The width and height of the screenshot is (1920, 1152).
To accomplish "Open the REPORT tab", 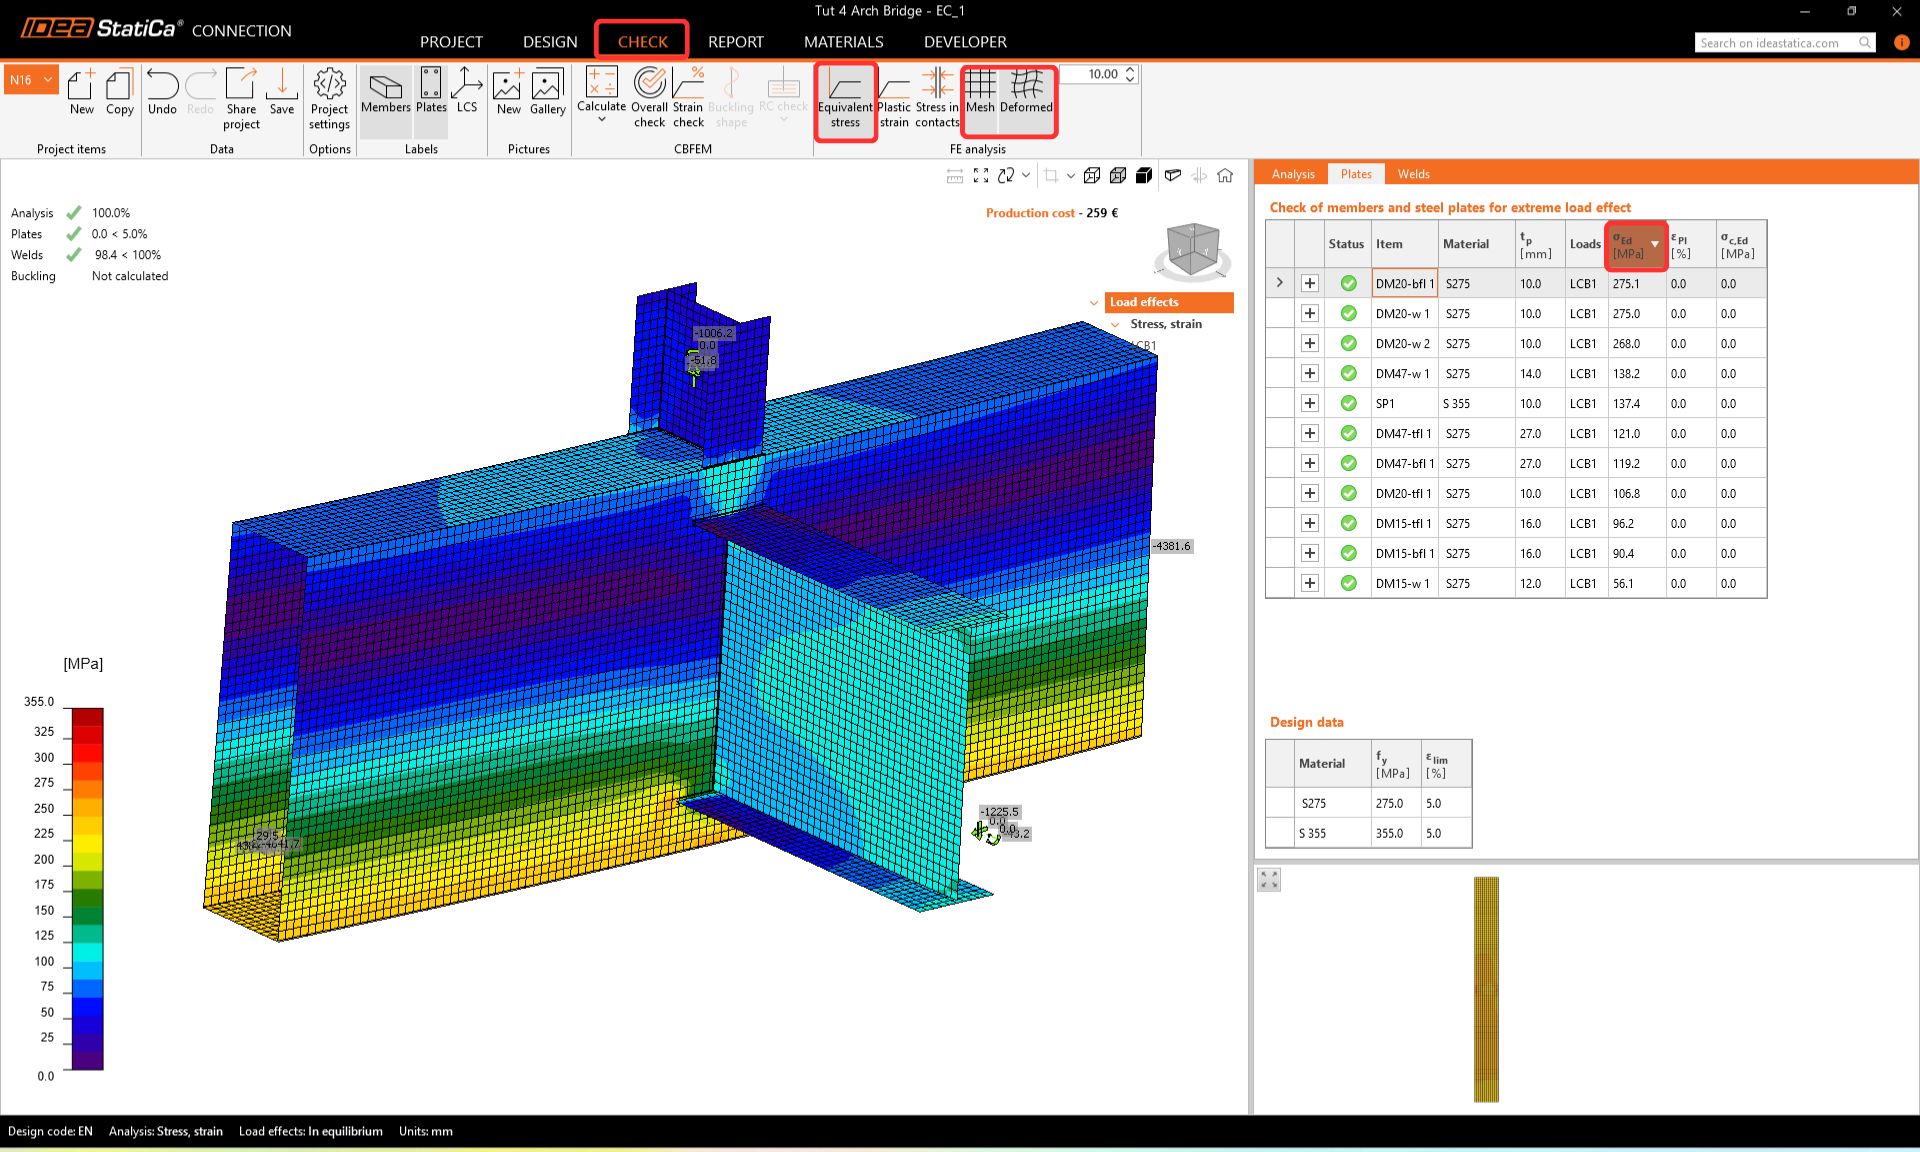I will click(x=736, y=42).
